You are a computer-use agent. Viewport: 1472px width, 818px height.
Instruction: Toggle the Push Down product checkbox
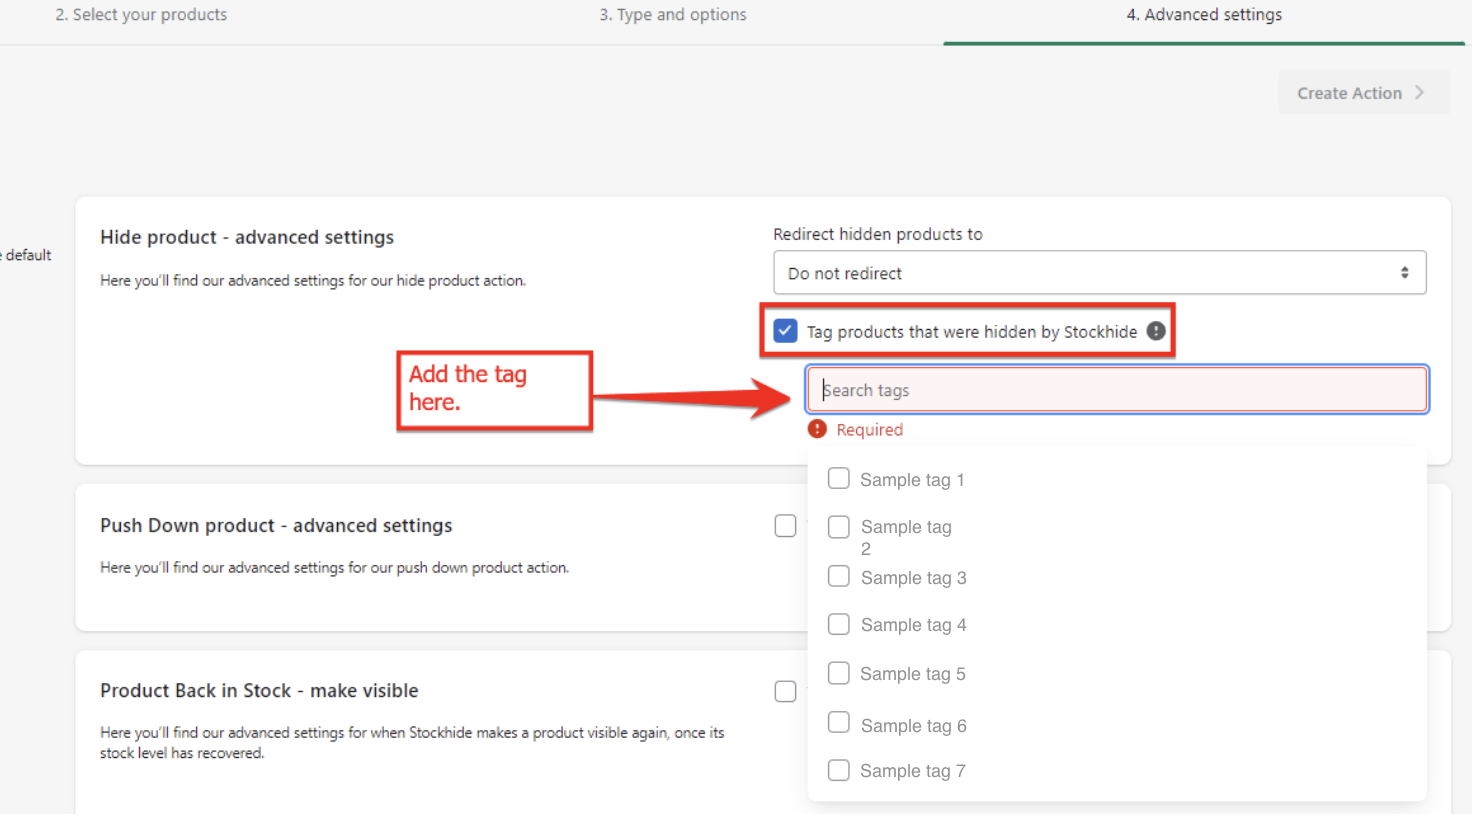[785, 526]
